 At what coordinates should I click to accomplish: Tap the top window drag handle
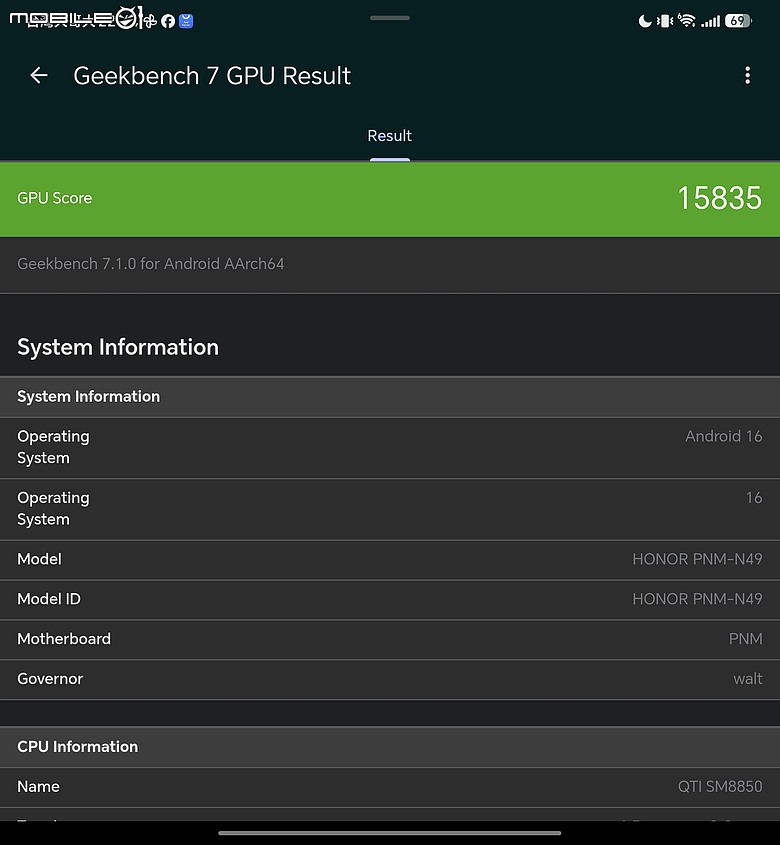(x=390, y=18)
